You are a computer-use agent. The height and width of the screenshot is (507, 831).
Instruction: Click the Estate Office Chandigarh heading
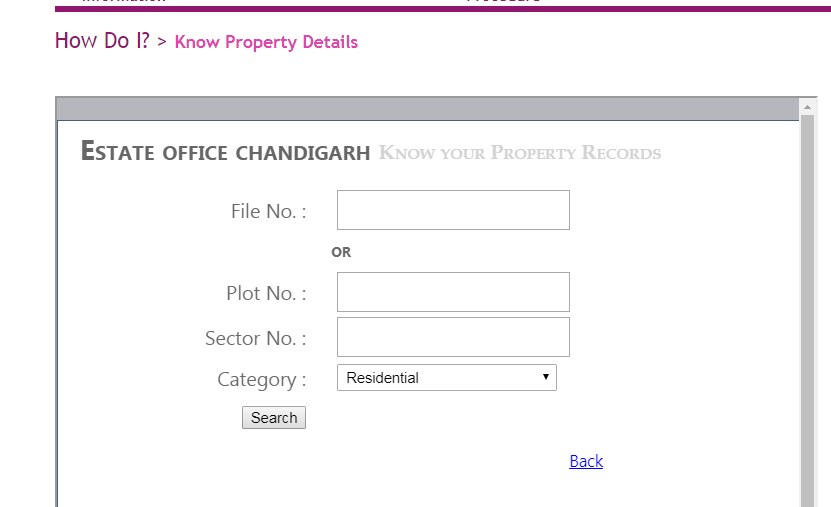(225, 153)
